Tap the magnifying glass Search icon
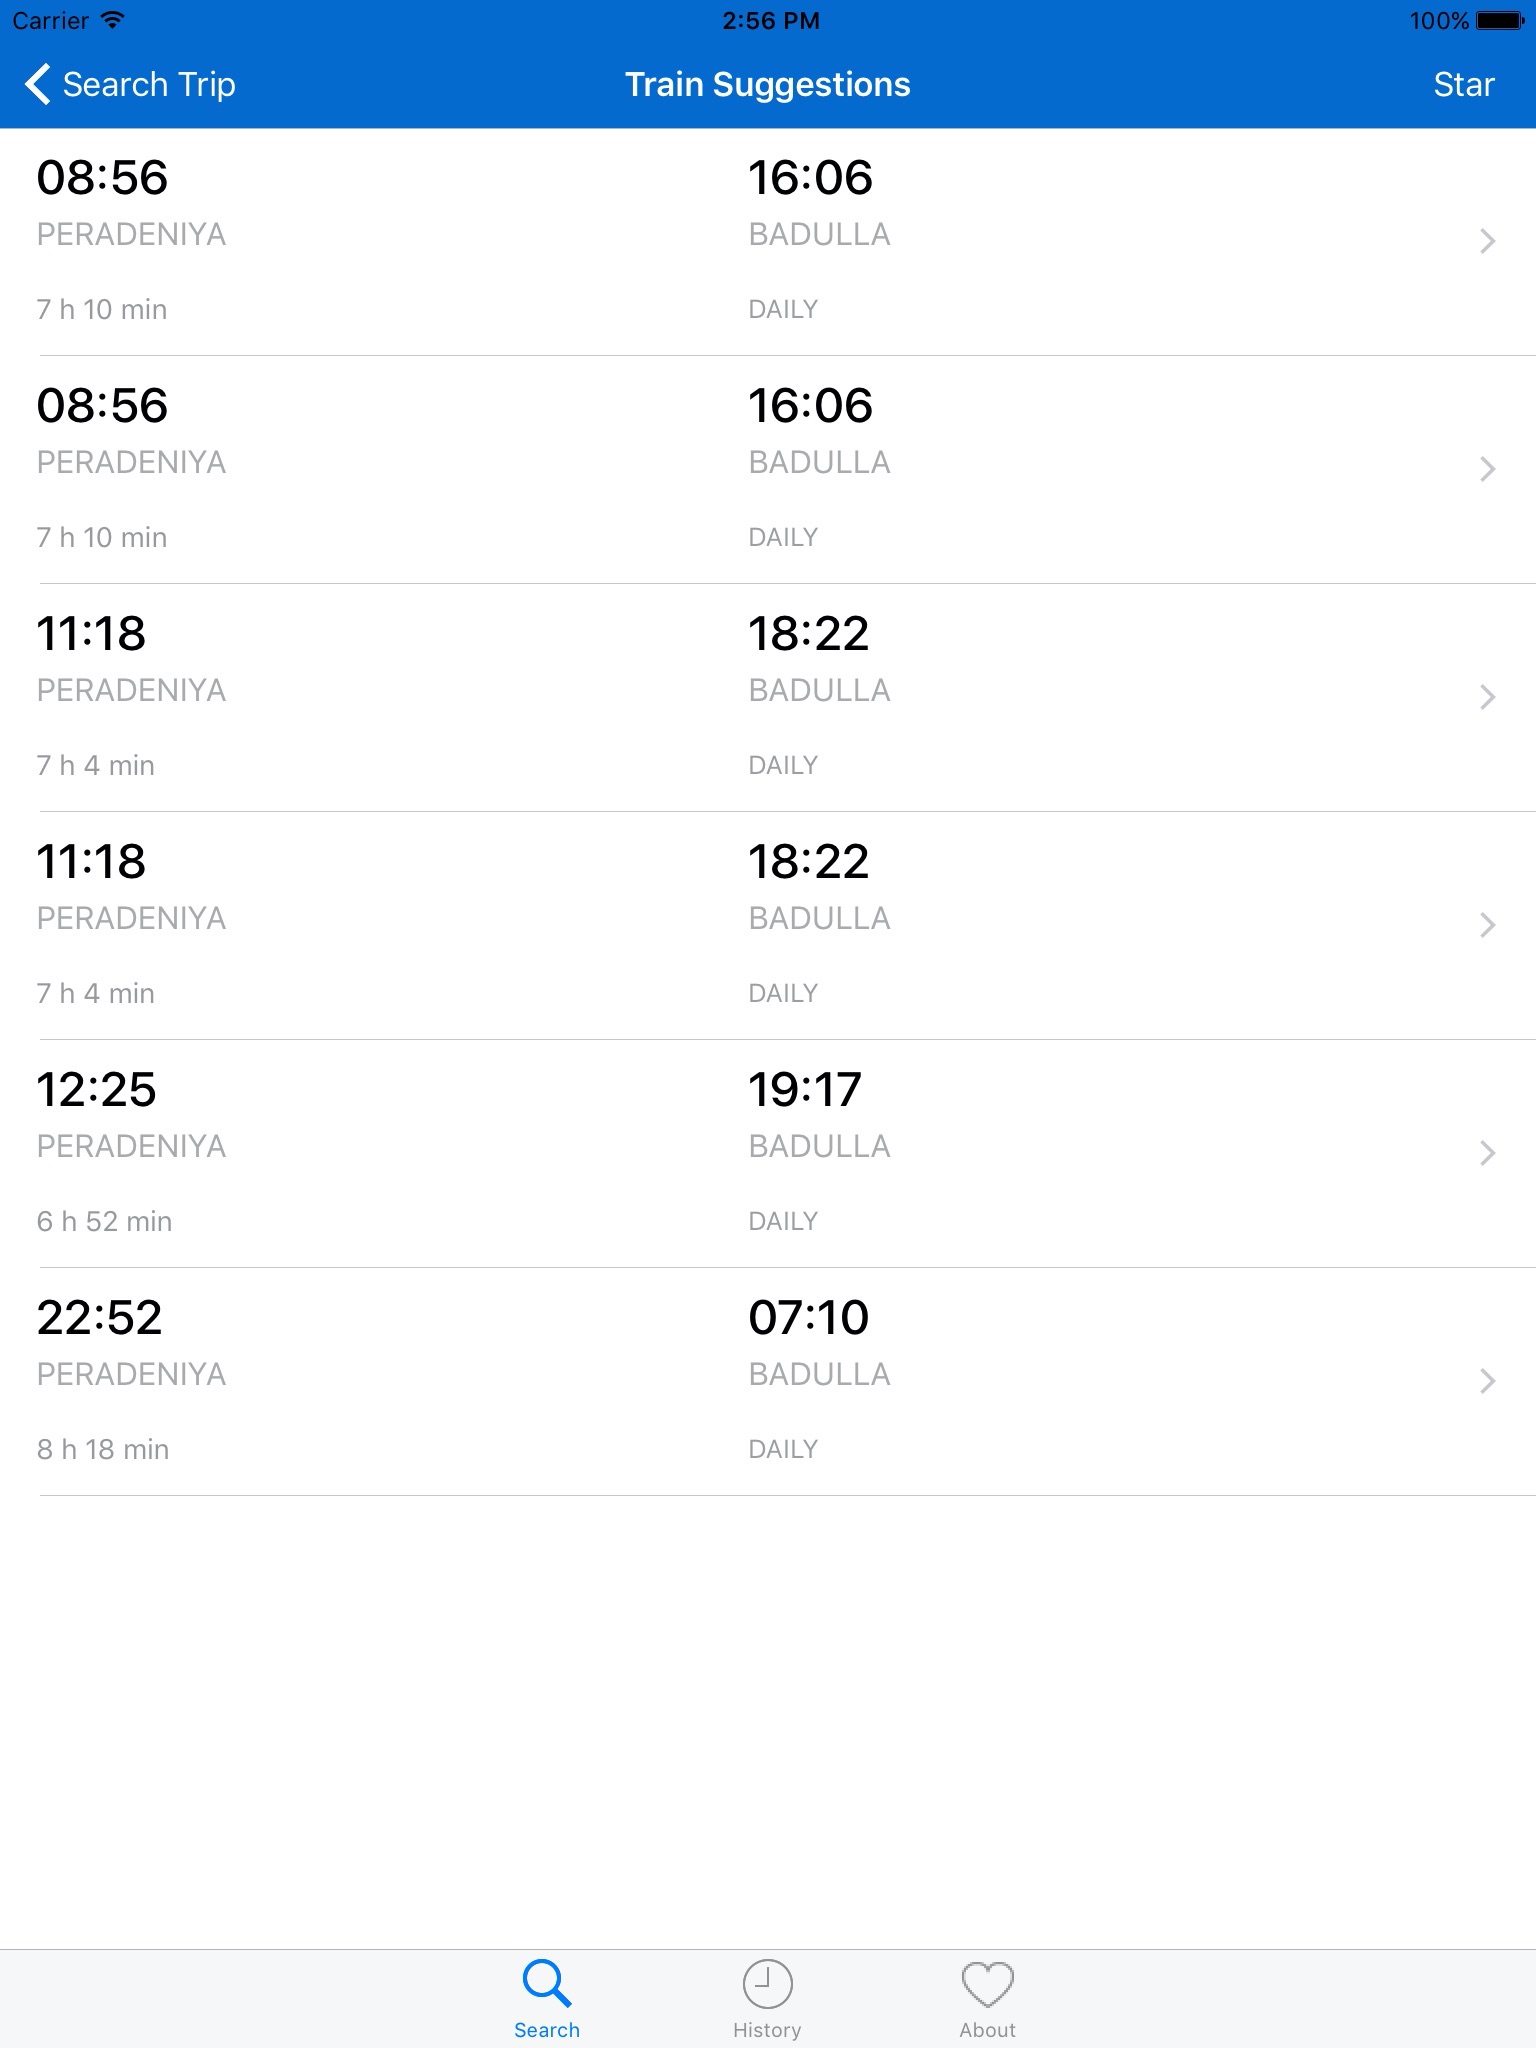This screenshot has height=2048, width=1536. click(x=547, y=1983)
